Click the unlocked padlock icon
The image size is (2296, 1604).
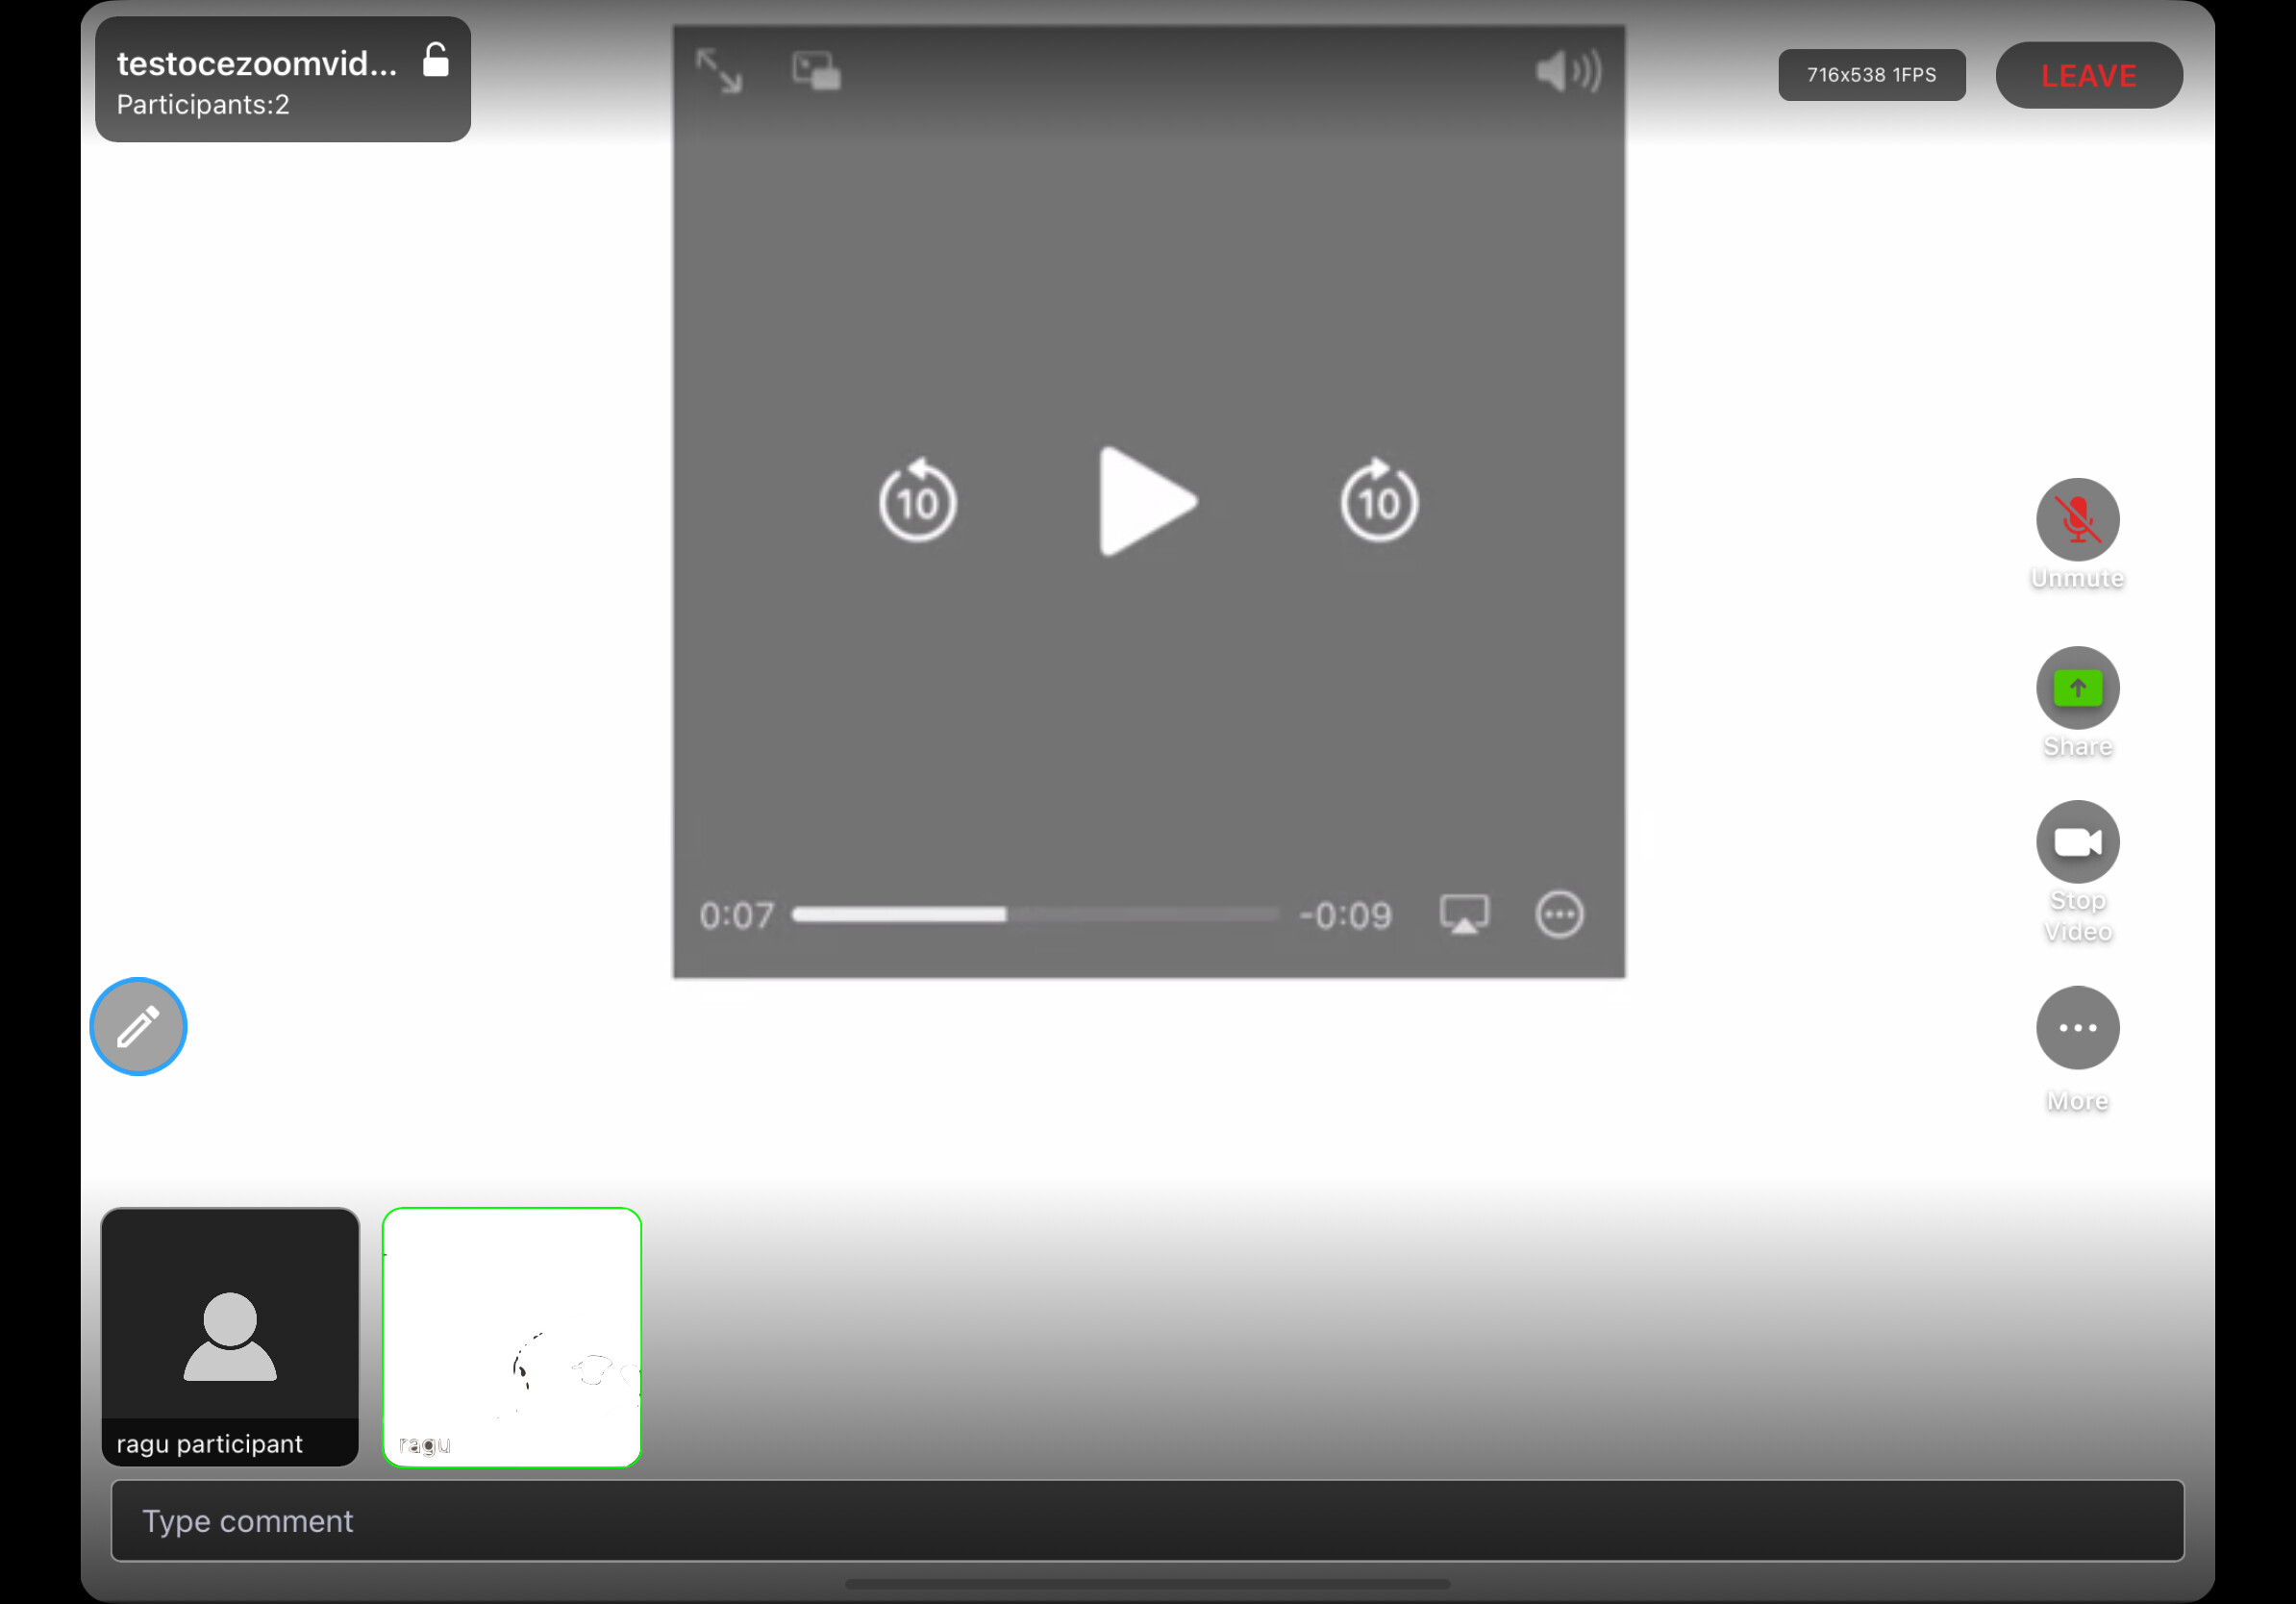[x=436, y=61]
